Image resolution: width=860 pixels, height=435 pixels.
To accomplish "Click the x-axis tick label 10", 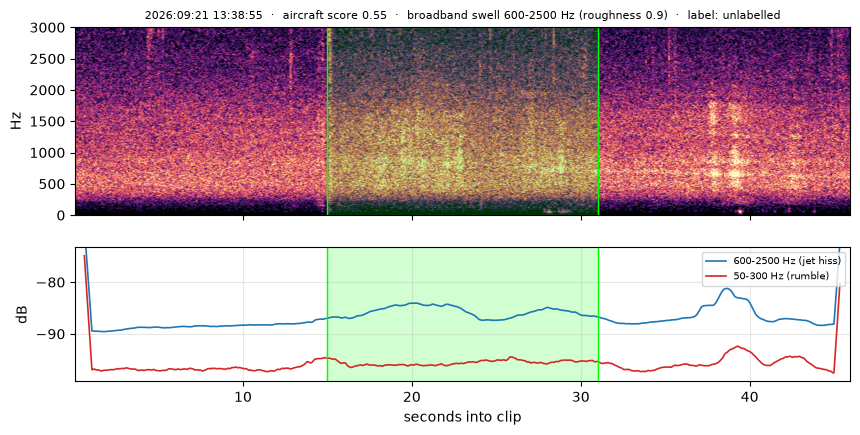I will point(243,396).
